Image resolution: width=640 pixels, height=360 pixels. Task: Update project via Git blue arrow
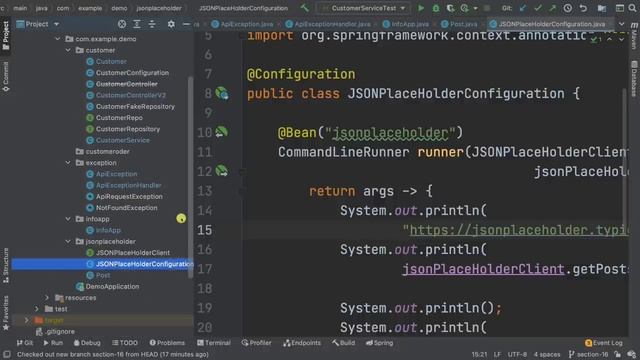pyautogui.click(x=523, y=8)
